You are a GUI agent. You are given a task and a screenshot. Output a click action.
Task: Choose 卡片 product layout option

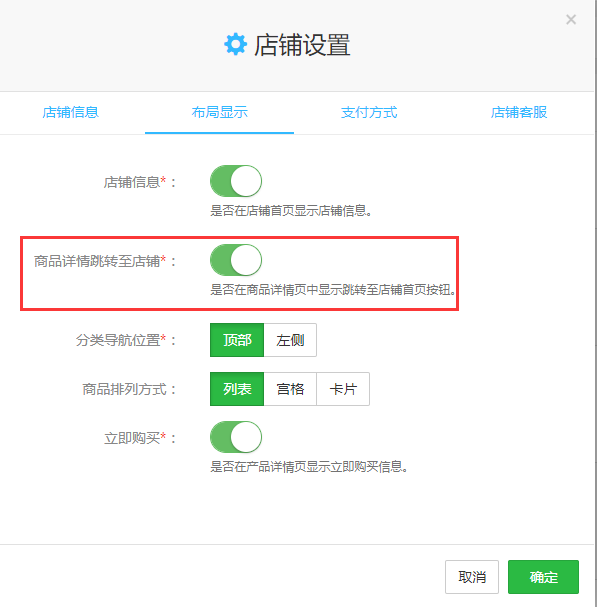343,389
